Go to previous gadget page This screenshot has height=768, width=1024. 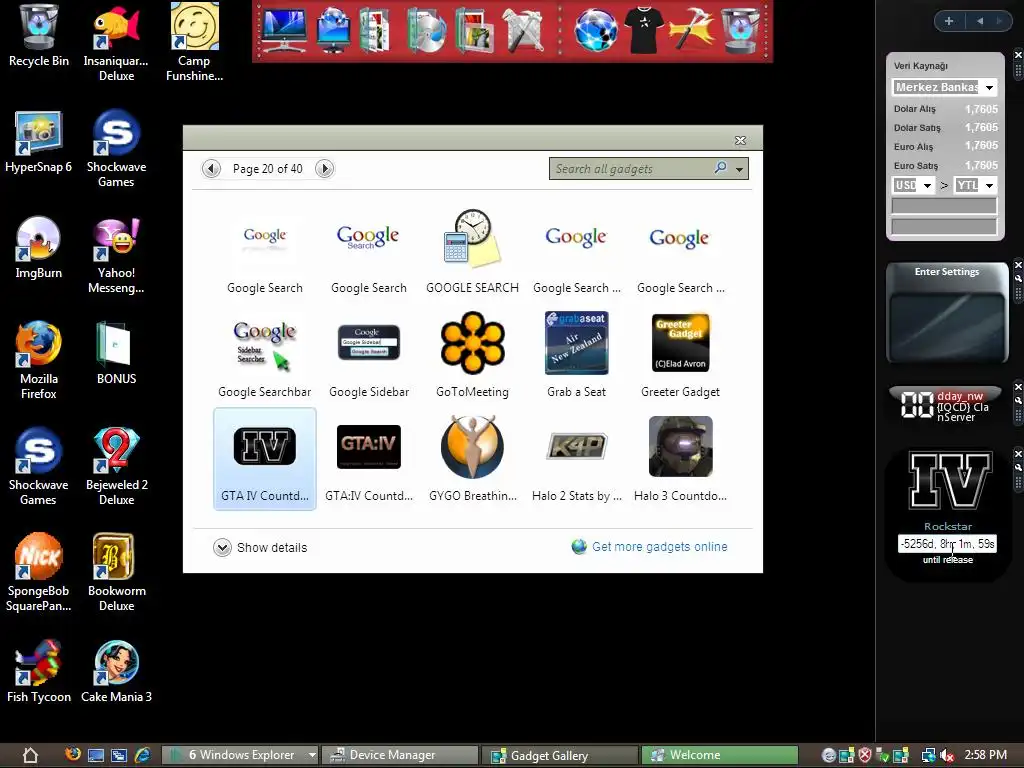coord(211,168)
